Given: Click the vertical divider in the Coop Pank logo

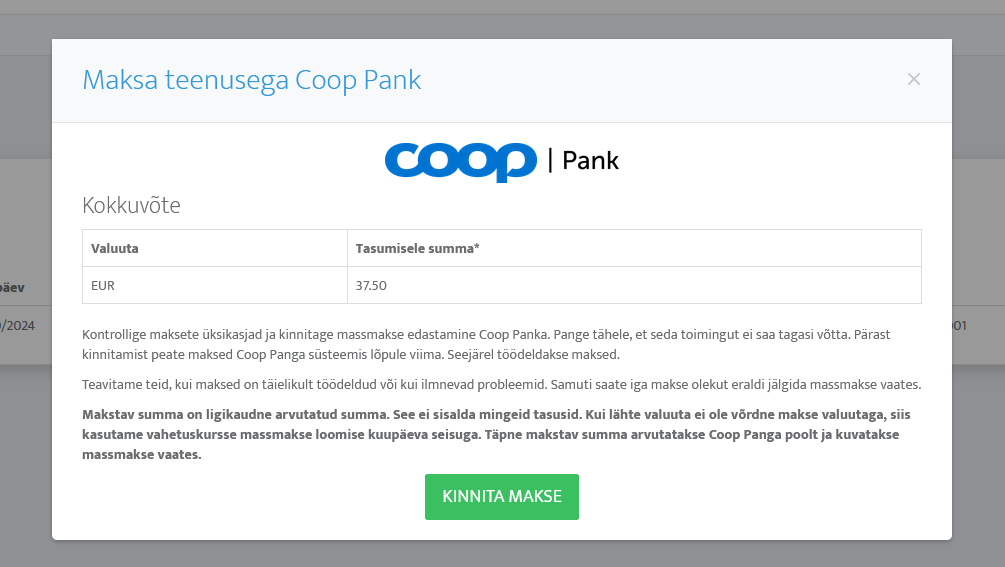Looking at the screenshot, I should pos(550,160).
